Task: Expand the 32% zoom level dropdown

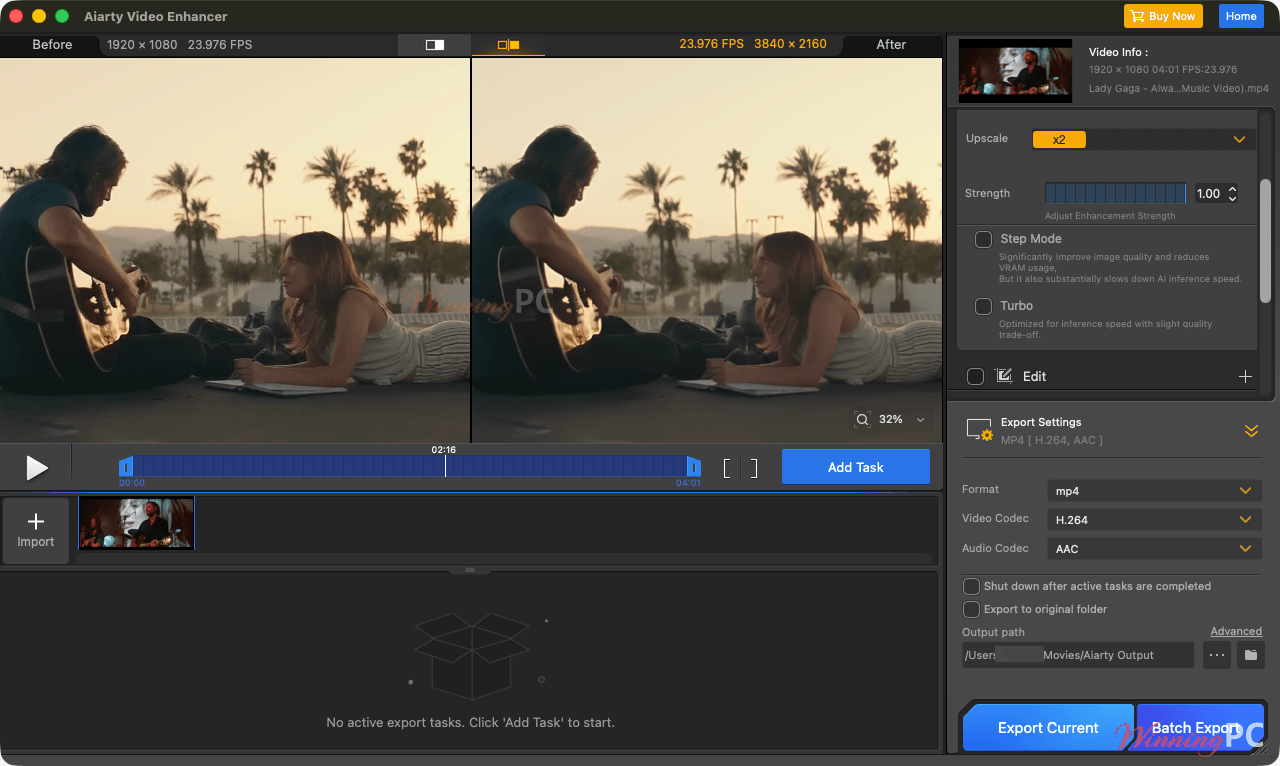Action: coord(920,420)
